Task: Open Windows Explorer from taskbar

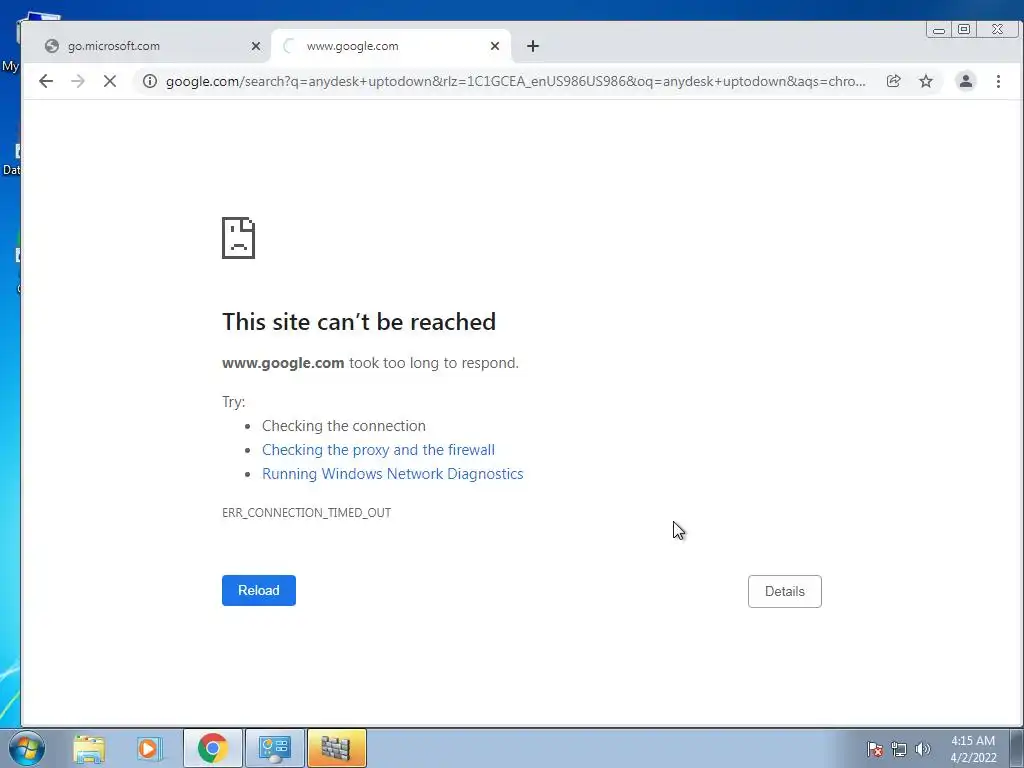Action: click(89, 748)
